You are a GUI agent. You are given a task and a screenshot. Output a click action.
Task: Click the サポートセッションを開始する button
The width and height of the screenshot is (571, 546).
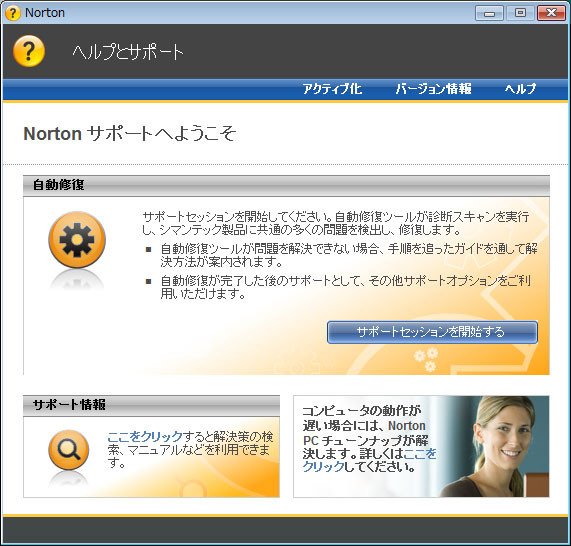[432, 332]
